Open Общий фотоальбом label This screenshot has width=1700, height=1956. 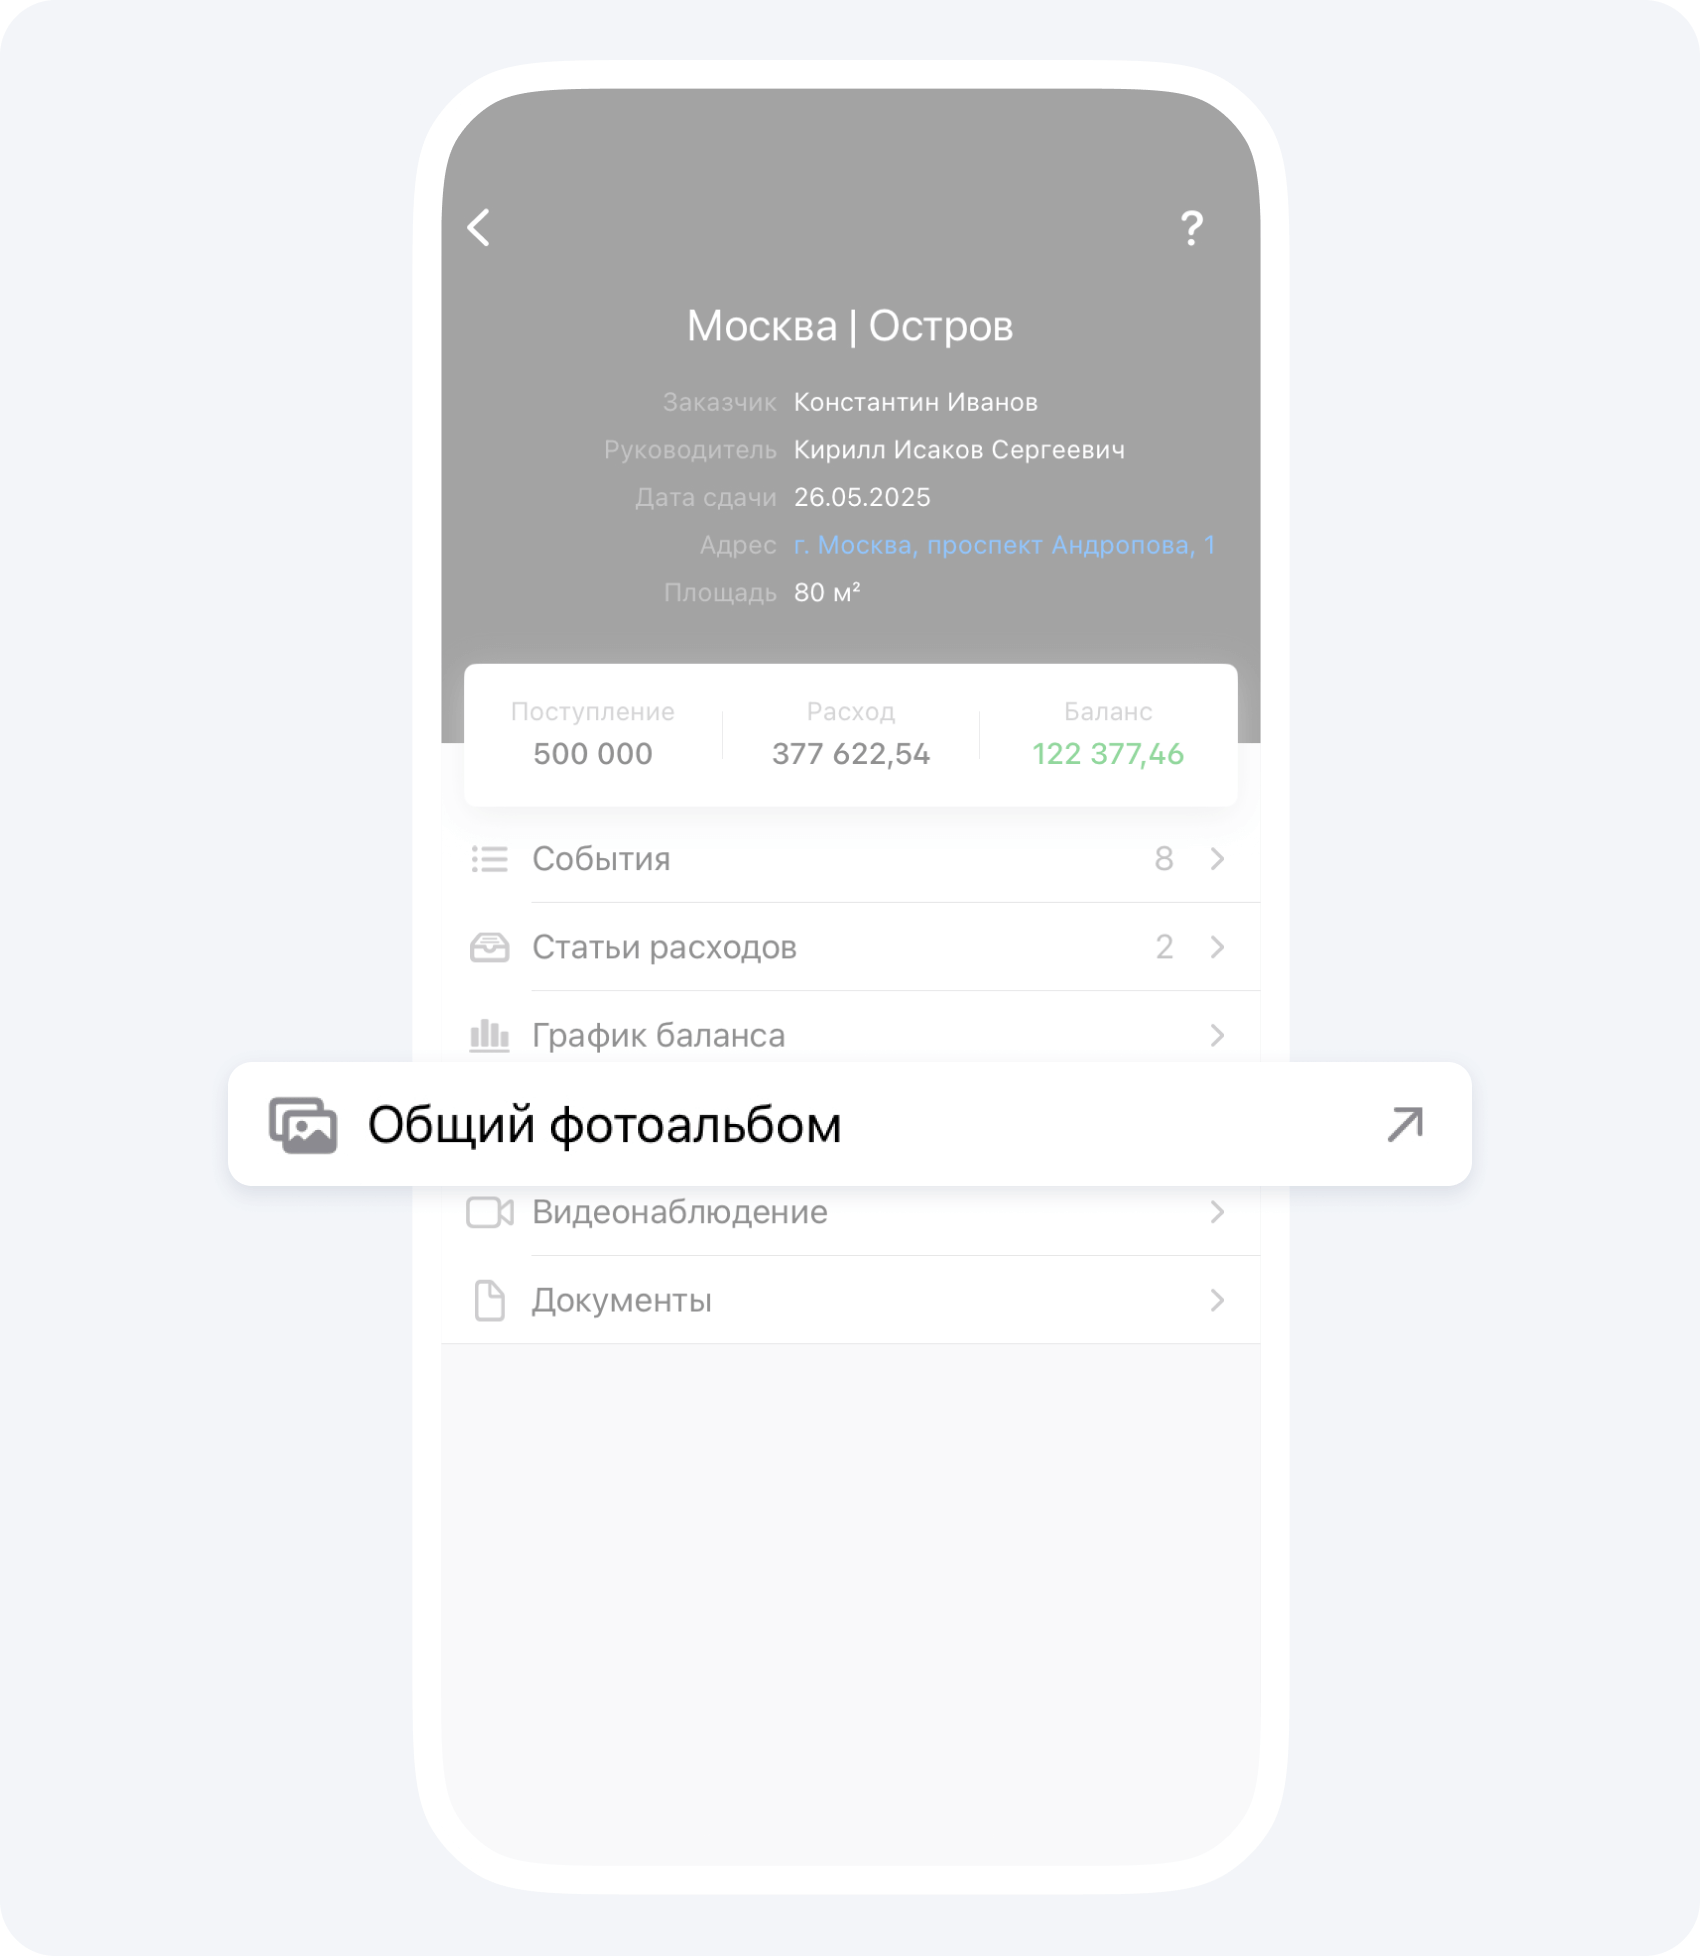pyautogui.click(x=604, y=1125)
